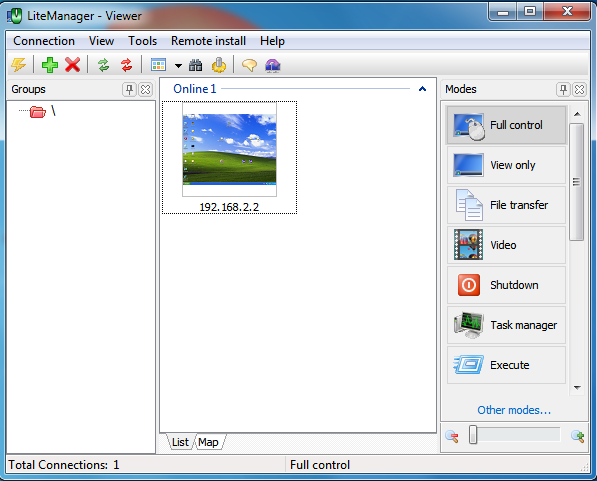Image resolution: width=597 pixels, height=481 pixels.
Task: Open the Remote install menu
Action: point(208,41)
